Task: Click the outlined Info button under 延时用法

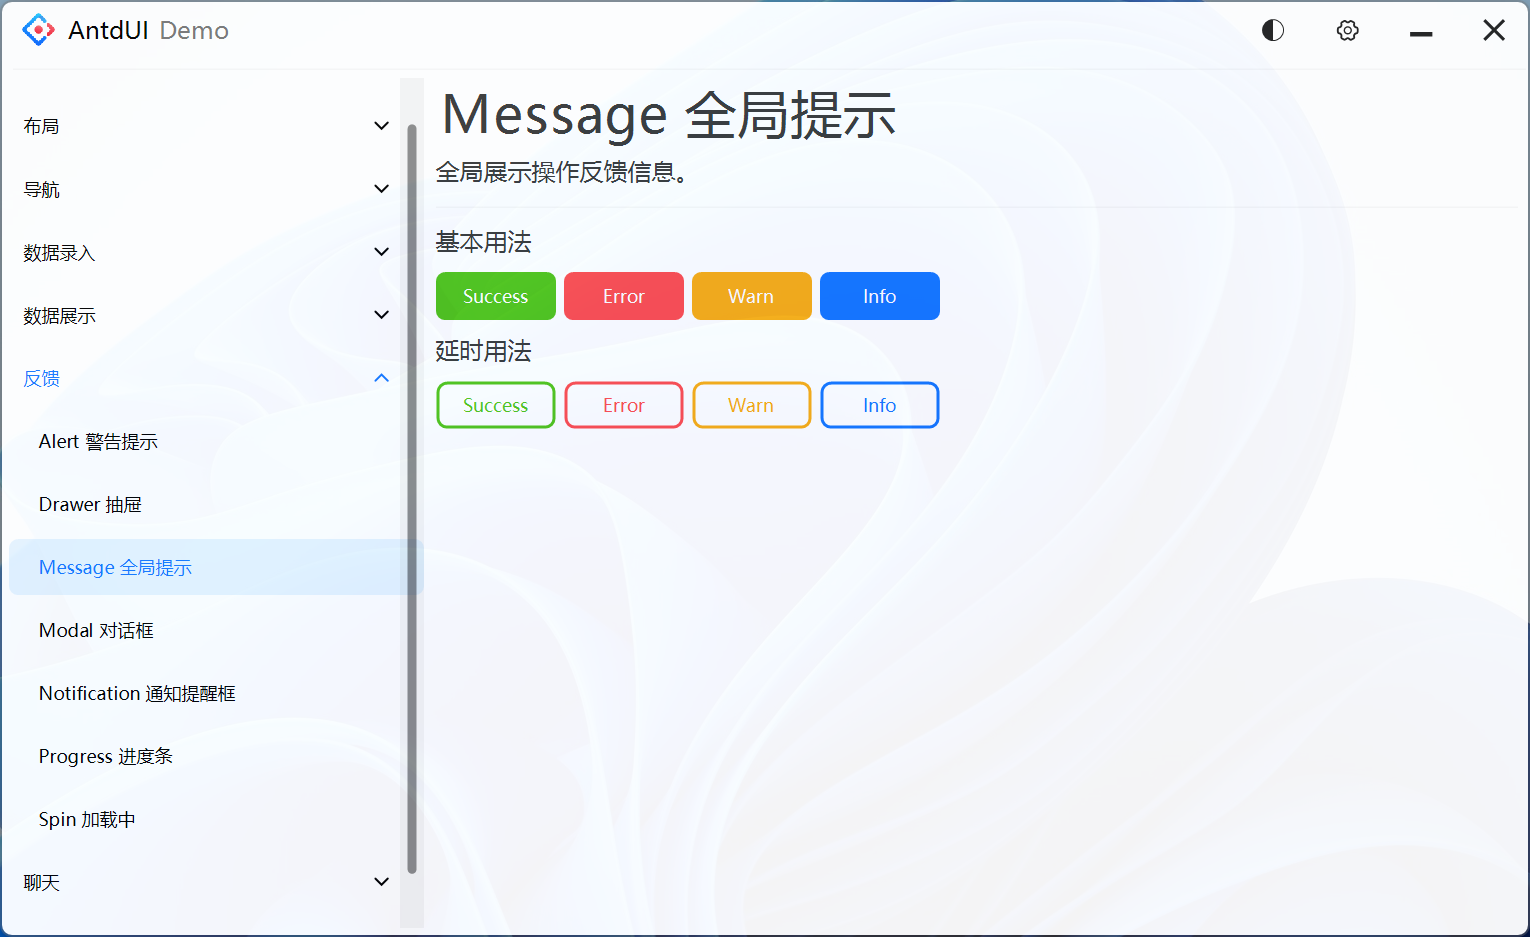Action: pyautogui.click(x=879, y=405)
